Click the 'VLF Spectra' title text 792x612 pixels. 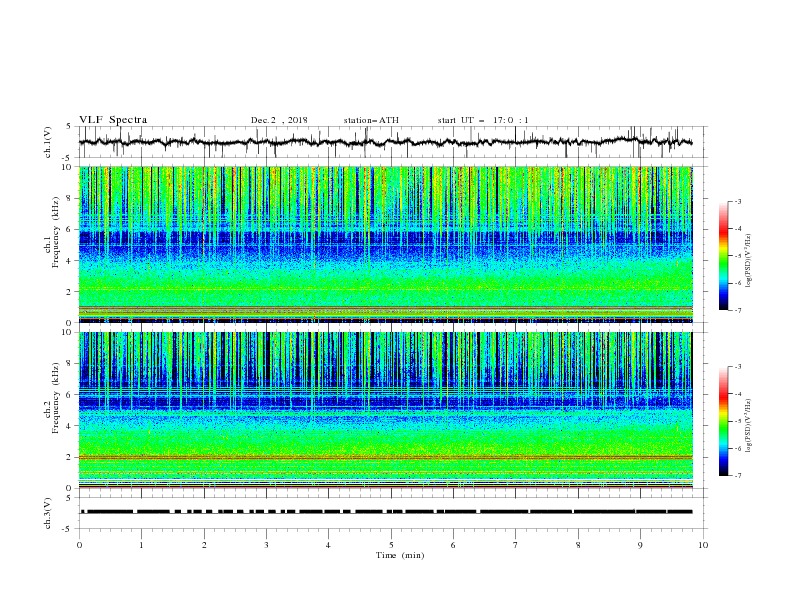(x=113, y=120)
